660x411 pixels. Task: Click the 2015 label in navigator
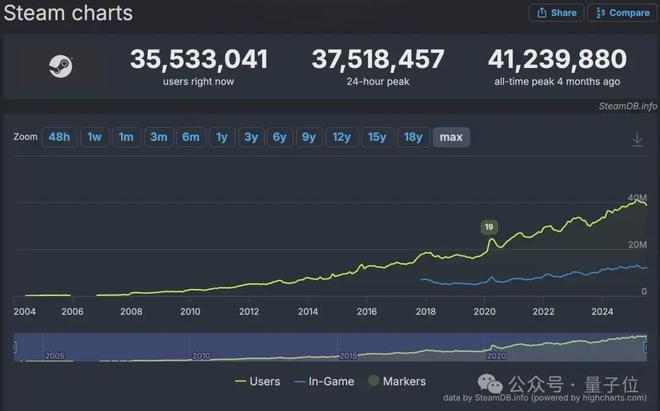[x=348, y=356]
